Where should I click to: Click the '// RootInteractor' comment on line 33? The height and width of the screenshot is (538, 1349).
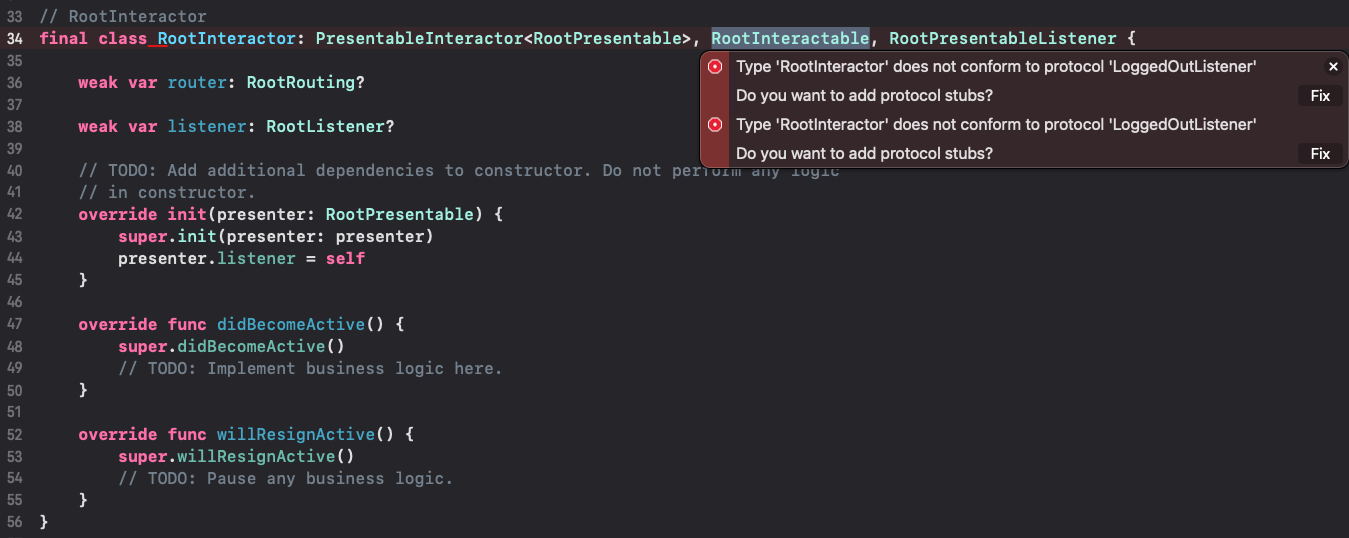tap(123, 17)
